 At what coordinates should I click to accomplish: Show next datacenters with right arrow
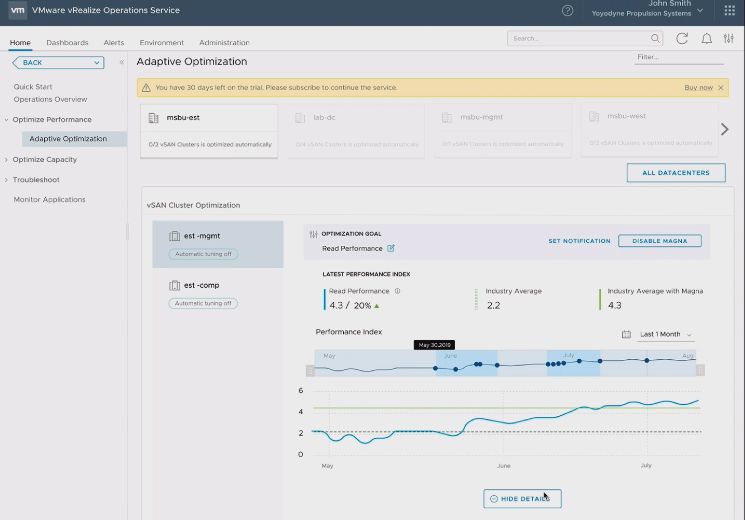click(725, 129)
